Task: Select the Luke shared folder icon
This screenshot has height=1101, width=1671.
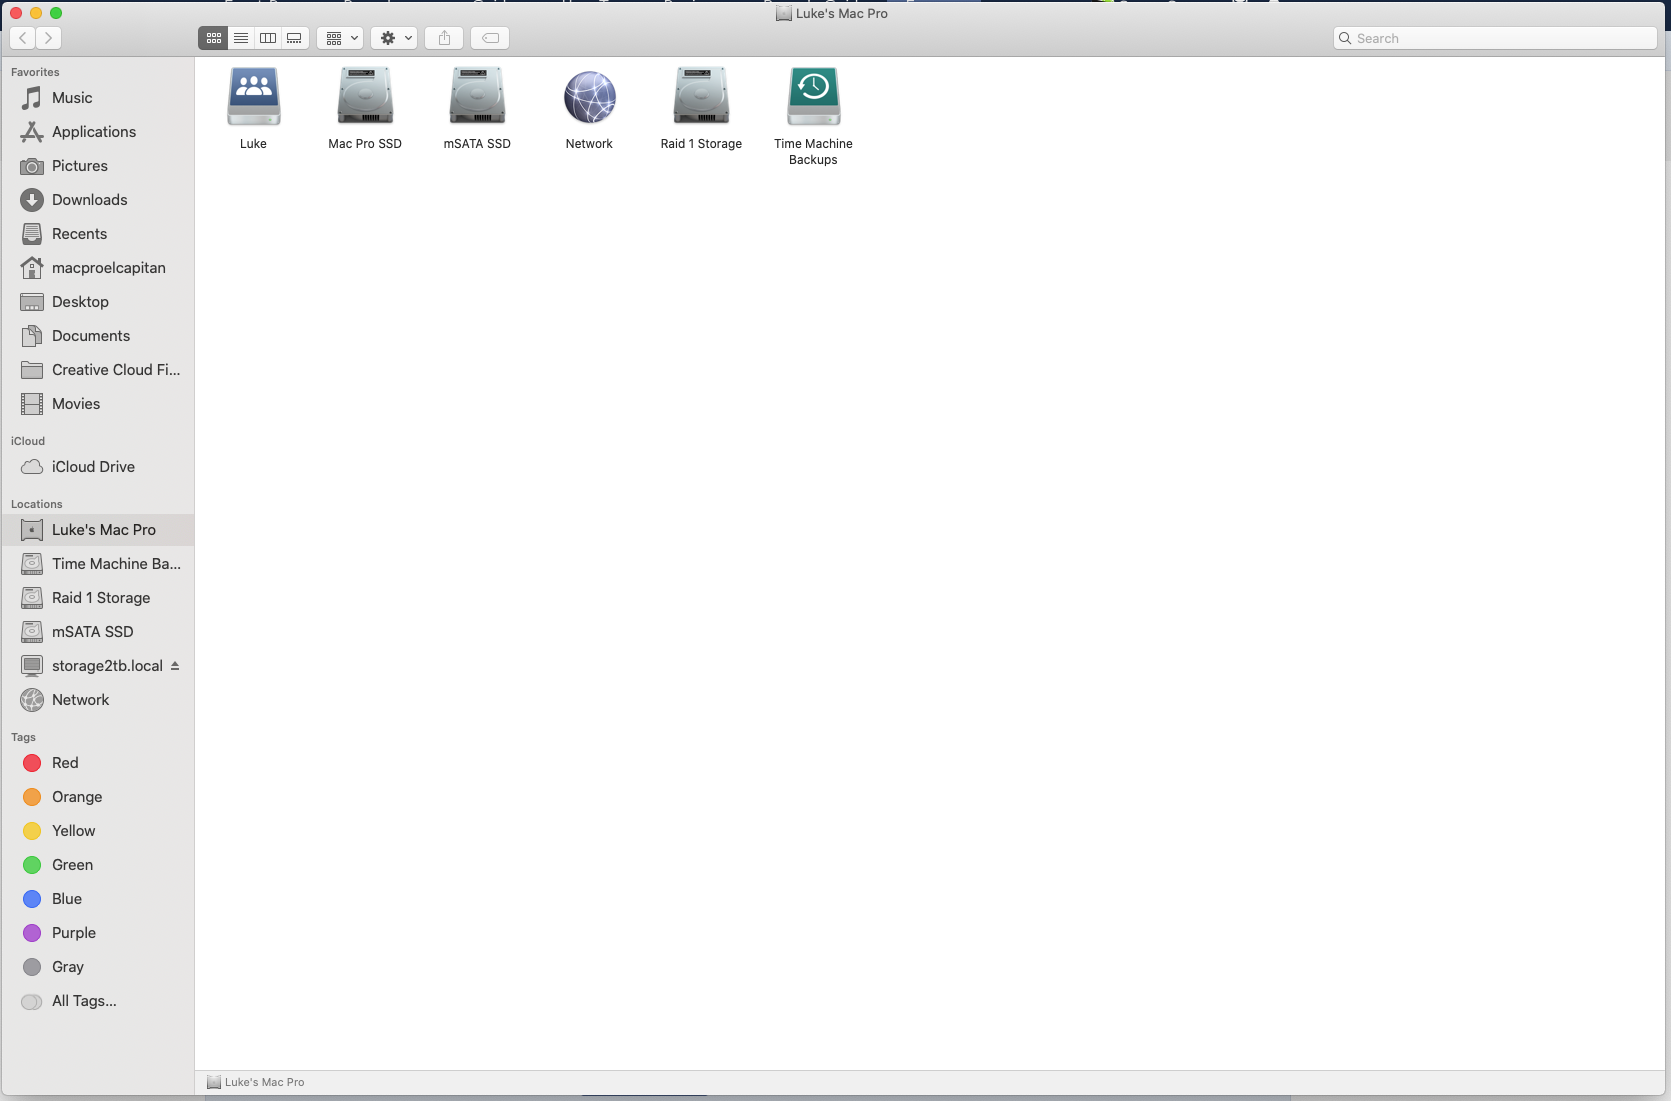Action: (254, 96)
